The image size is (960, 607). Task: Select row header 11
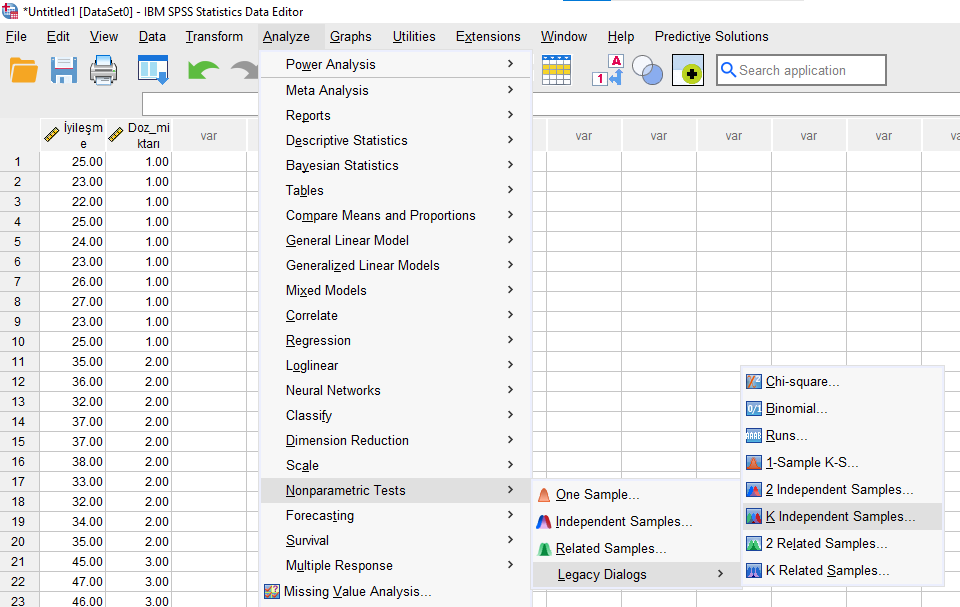[x=18, y=362]
